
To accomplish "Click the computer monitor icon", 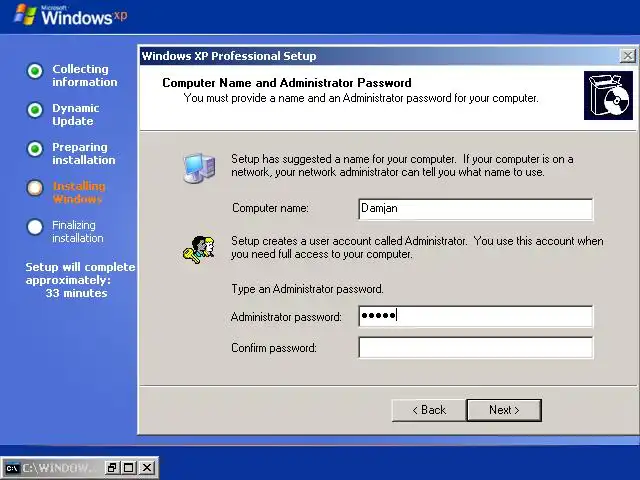I will [x=199, y=168].
